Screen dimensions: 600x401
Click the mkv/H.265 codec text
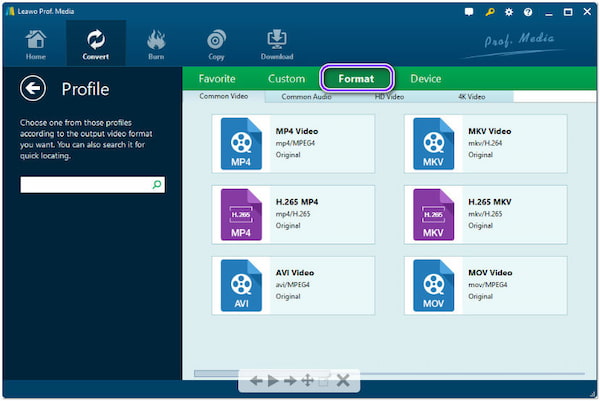485,214
